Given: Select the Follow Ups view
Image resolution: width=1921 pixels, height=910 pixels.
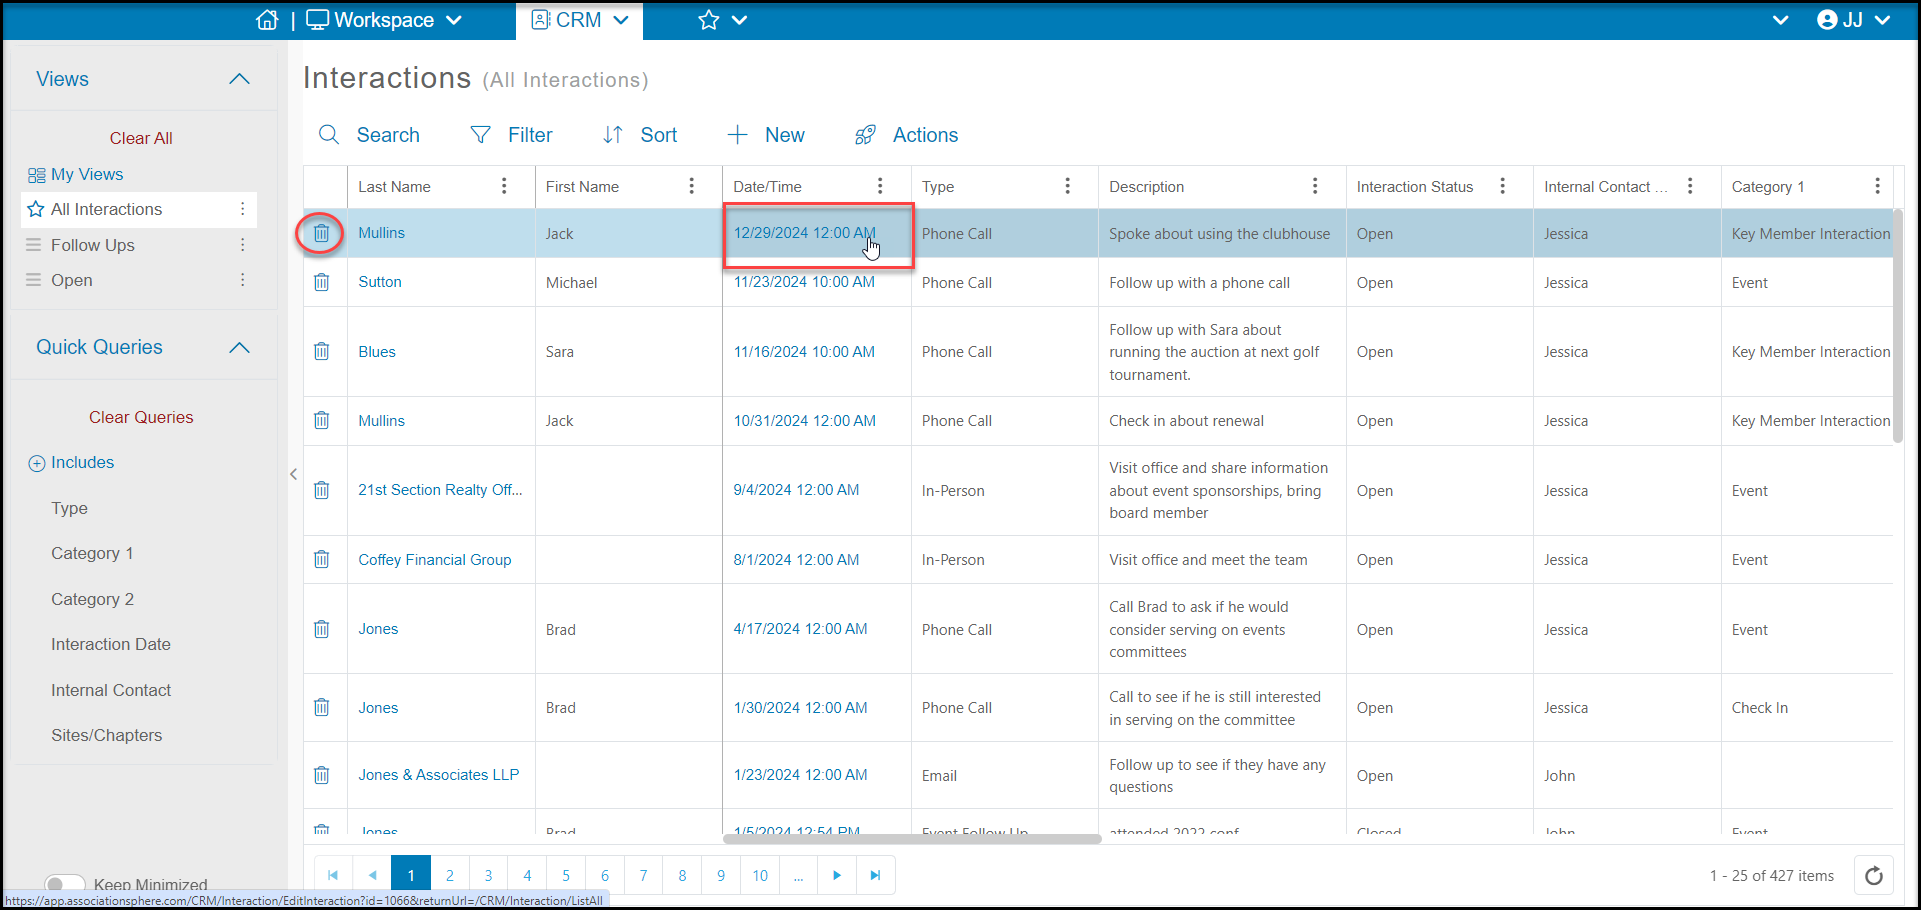Looking at the screenshot, I should (x=93, y=245).
